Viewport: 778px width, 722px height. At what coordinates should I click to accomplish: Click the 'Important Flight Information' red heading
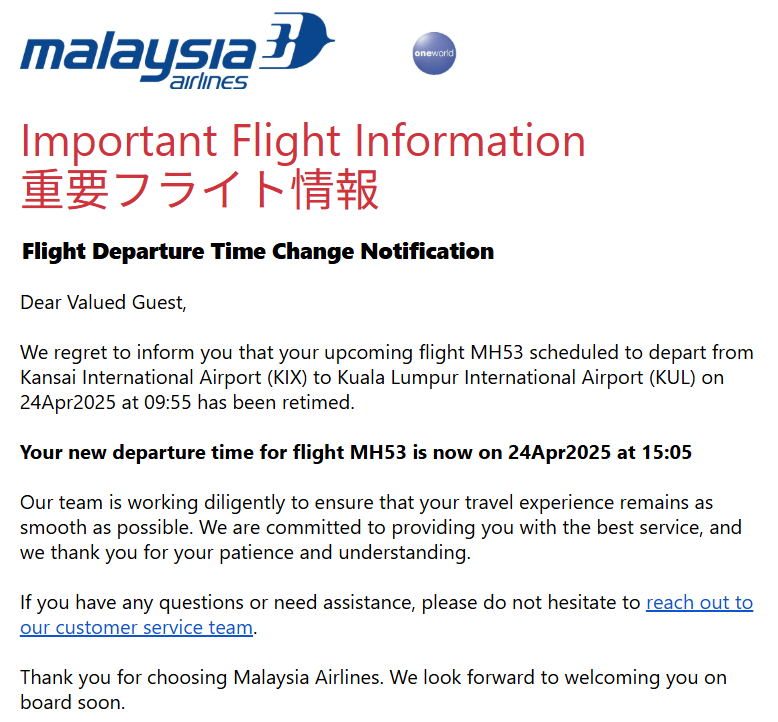click(303, 141)
